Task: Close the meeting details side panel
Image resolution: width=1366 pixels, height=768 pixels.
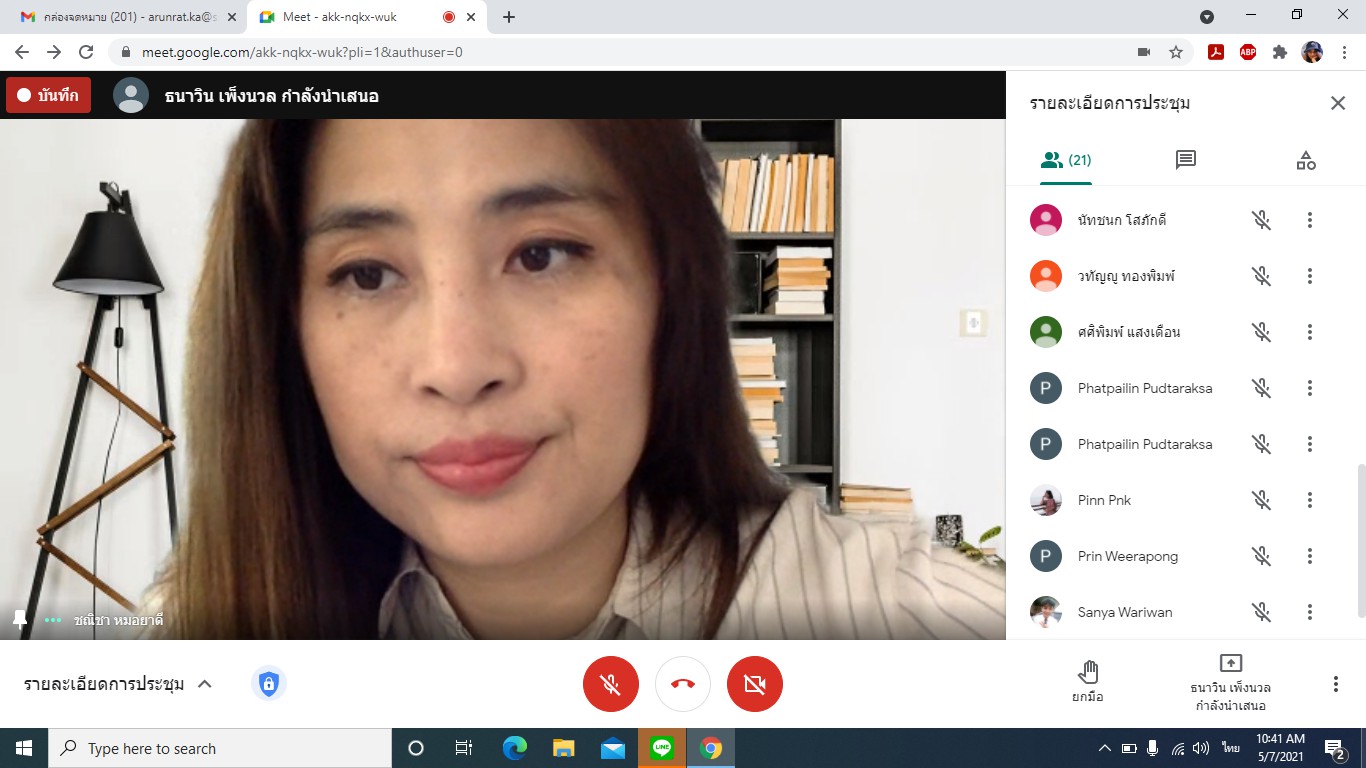Action: 1337,103
